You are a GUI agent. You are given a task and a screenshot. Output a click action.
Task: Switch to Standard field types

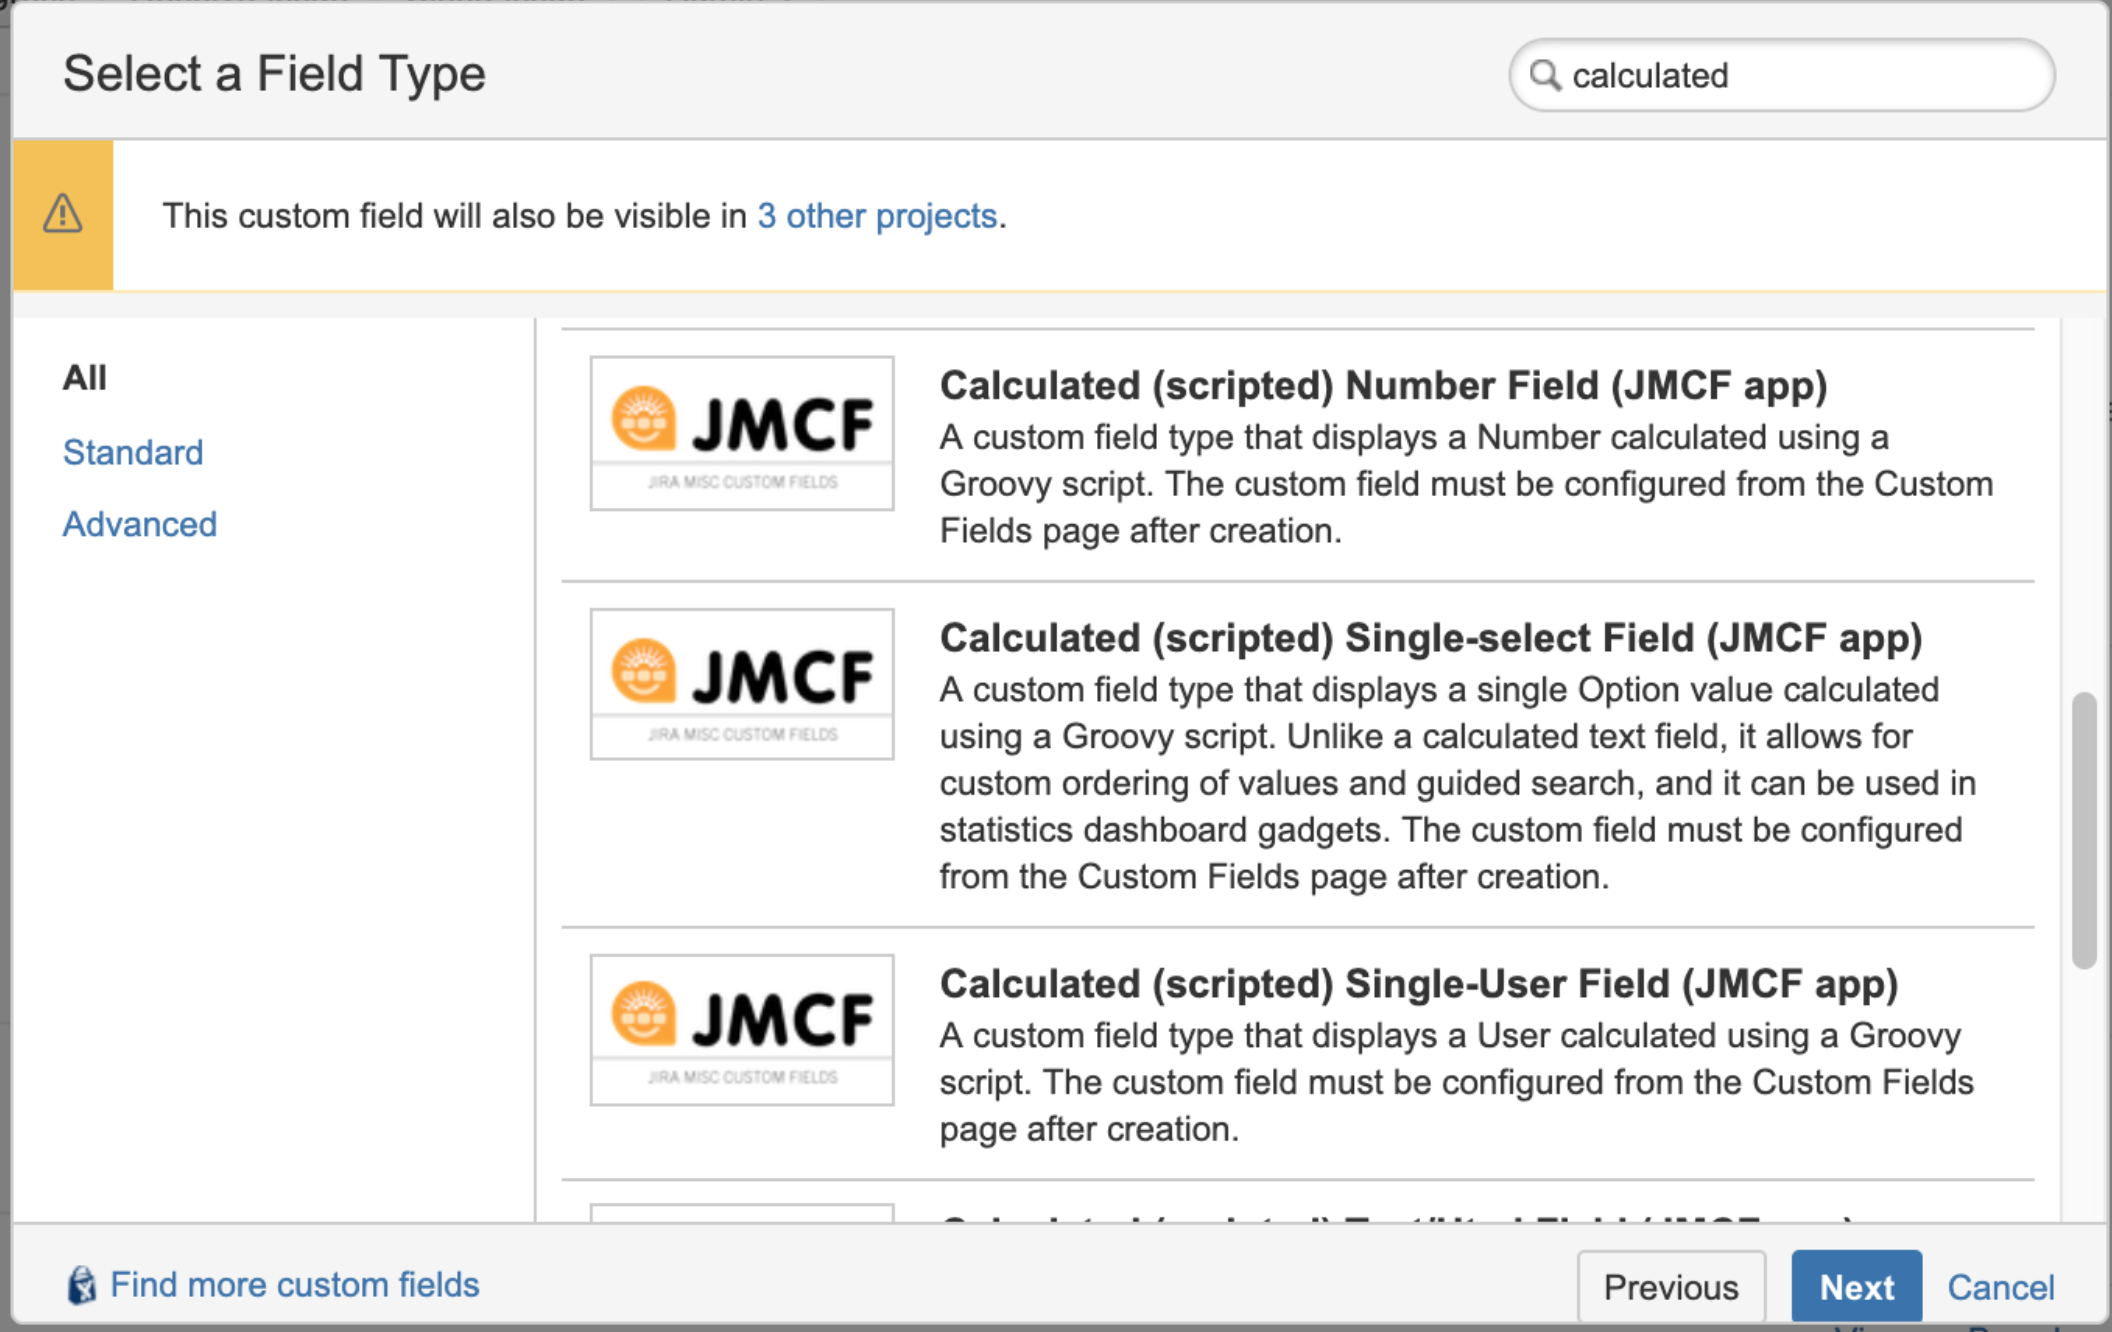click(133, 452)
